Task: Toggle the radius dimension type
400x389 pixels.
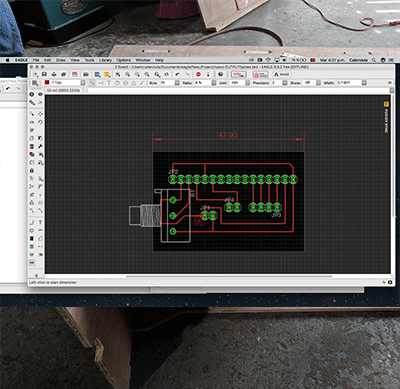Action: [x=117, y=83]
